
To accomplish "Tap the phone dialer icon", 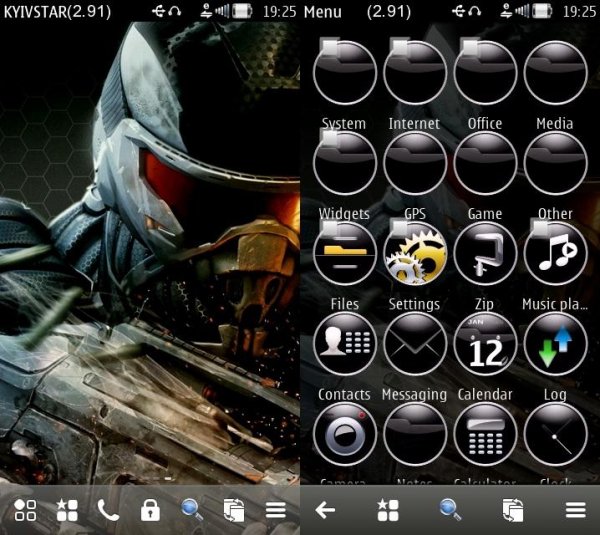I will (x=108, y=510).
